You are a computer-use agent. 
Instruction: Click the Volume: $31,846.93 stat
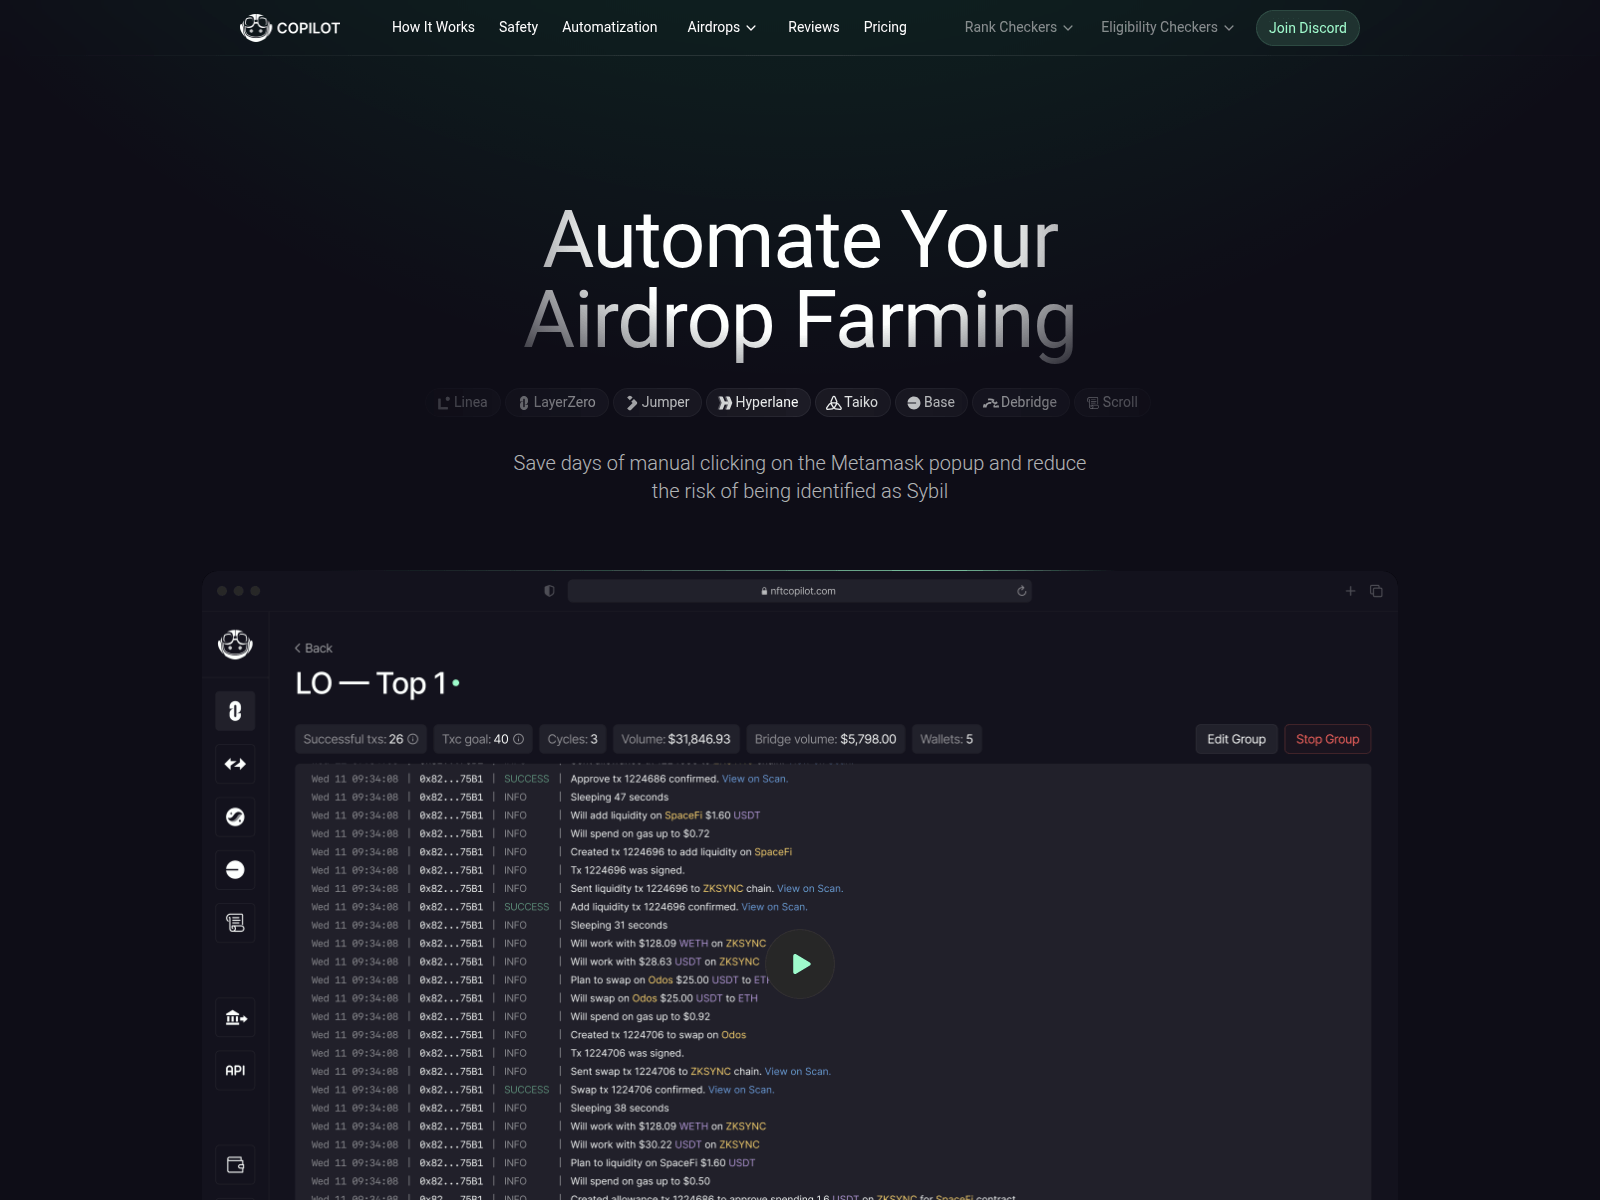pos(676,739)
